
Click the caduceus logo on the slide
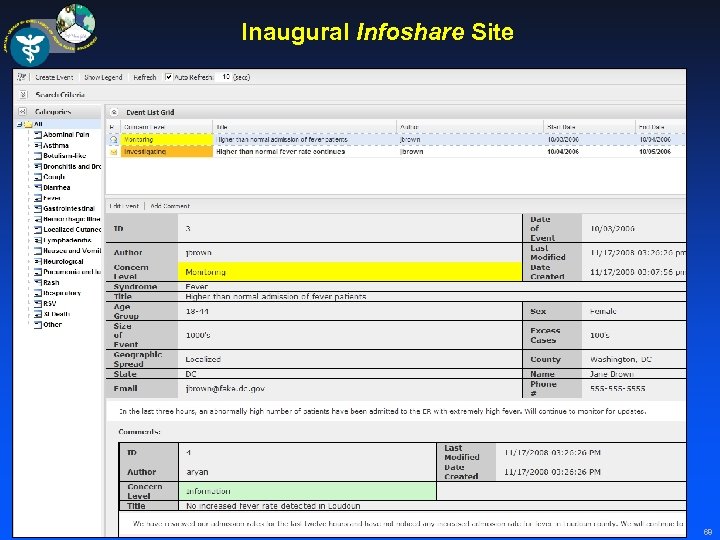tap(30, 47)
